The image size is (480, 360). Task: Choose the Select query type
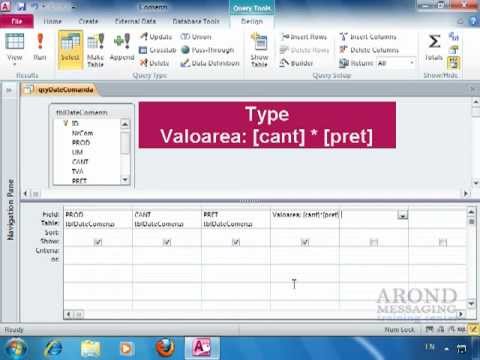coord(70,49)
